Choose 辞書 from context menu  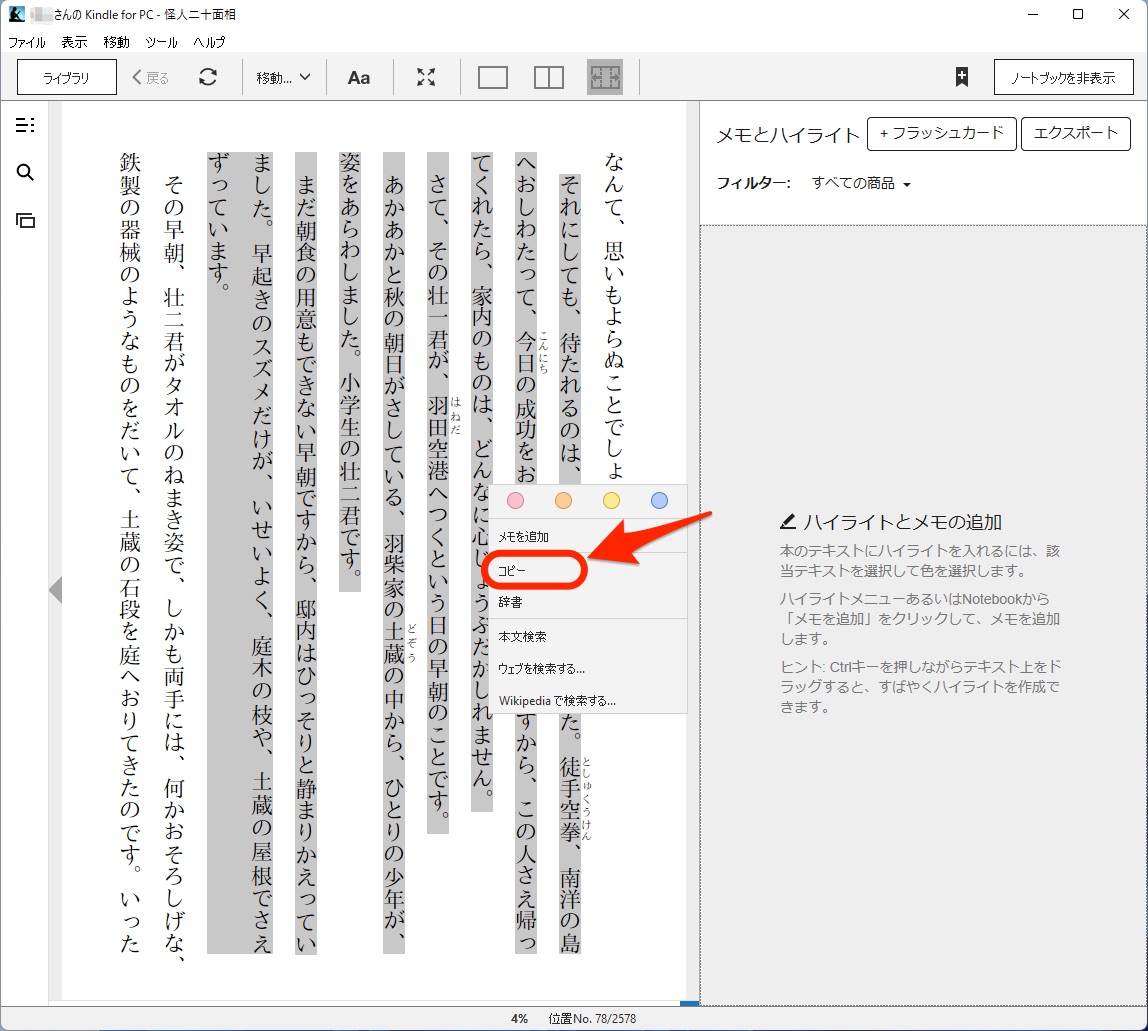(x=589, y=602)
